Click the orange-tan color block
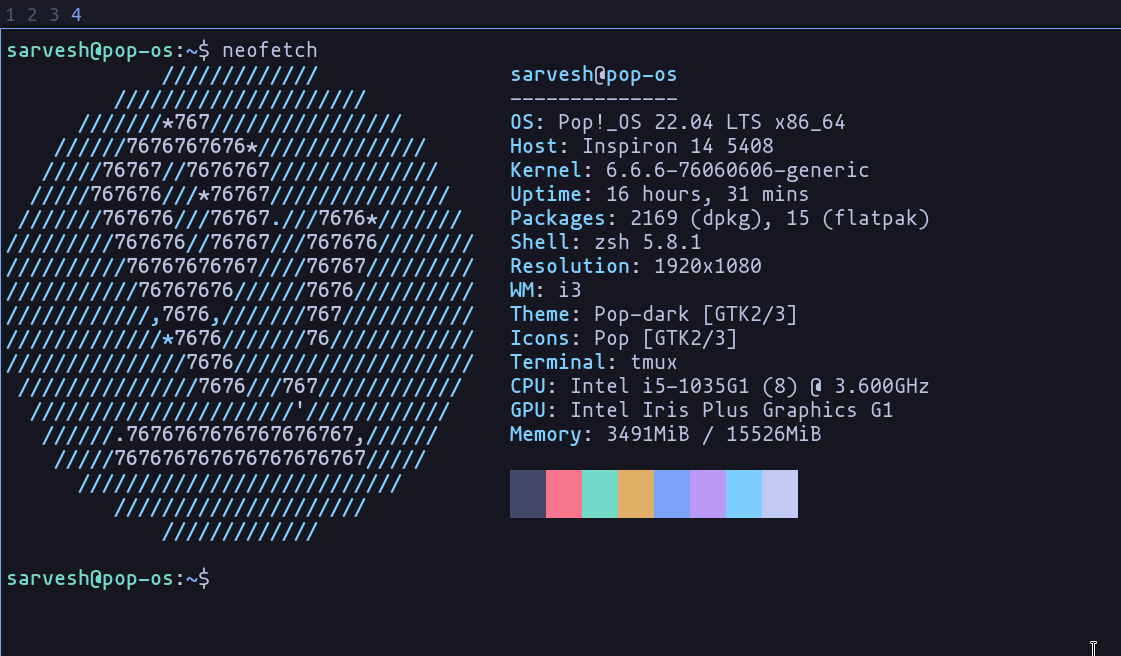Screen dimensions: 1121x656 click(636, 494)
